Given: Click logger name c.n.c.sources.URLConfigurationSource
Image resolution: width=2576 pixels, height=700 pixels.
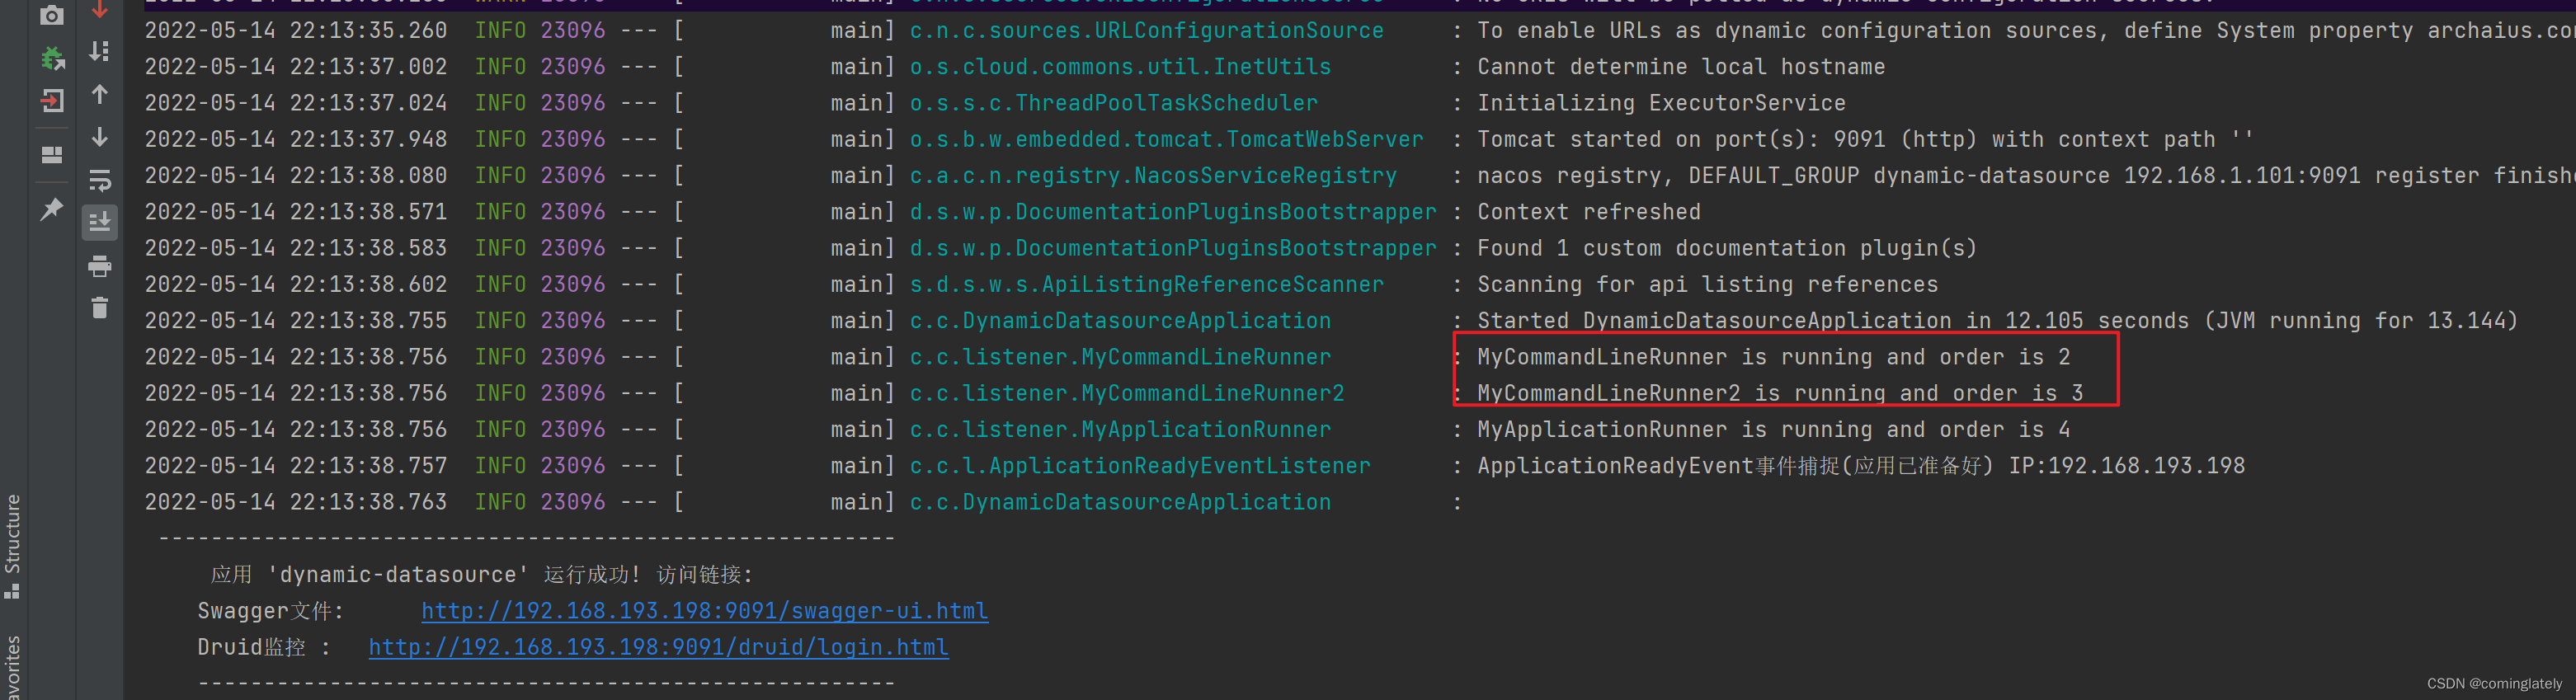Looking at the screenshot, I should point(1147,31).
